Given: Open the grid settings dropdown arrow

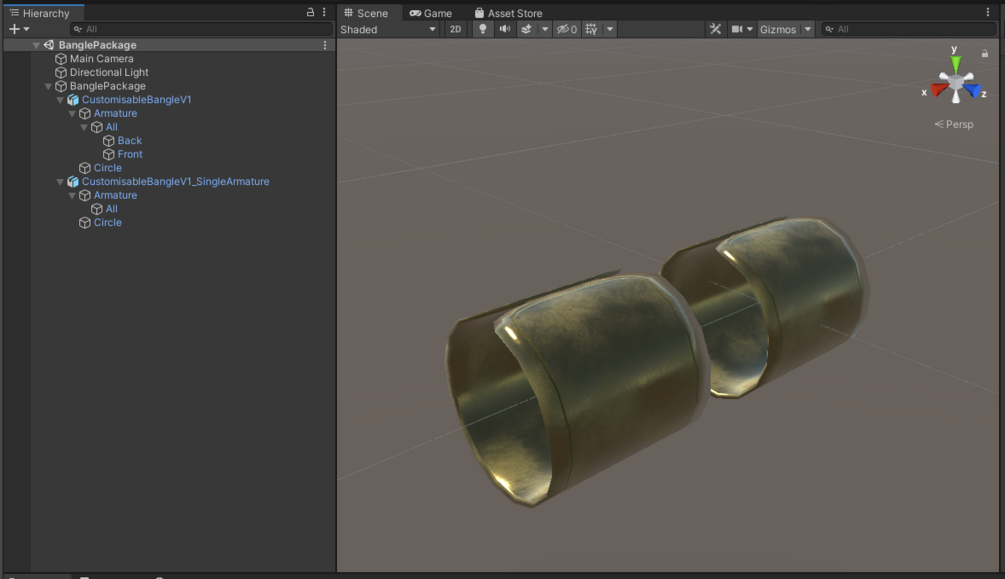Looking at the screenshot, I should [610, 29].
